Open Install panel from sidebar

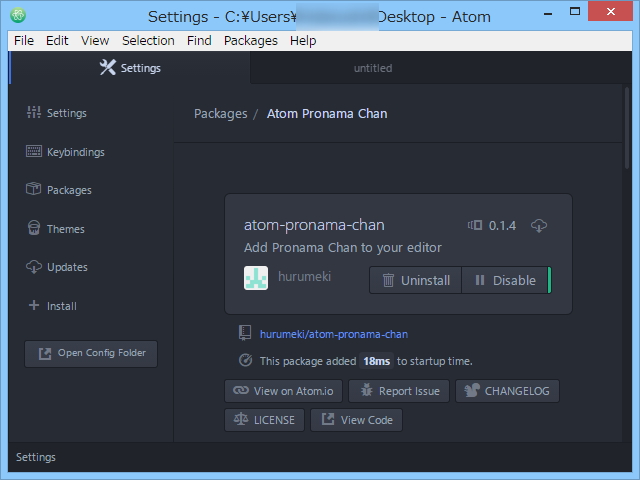tap(61, 306)
